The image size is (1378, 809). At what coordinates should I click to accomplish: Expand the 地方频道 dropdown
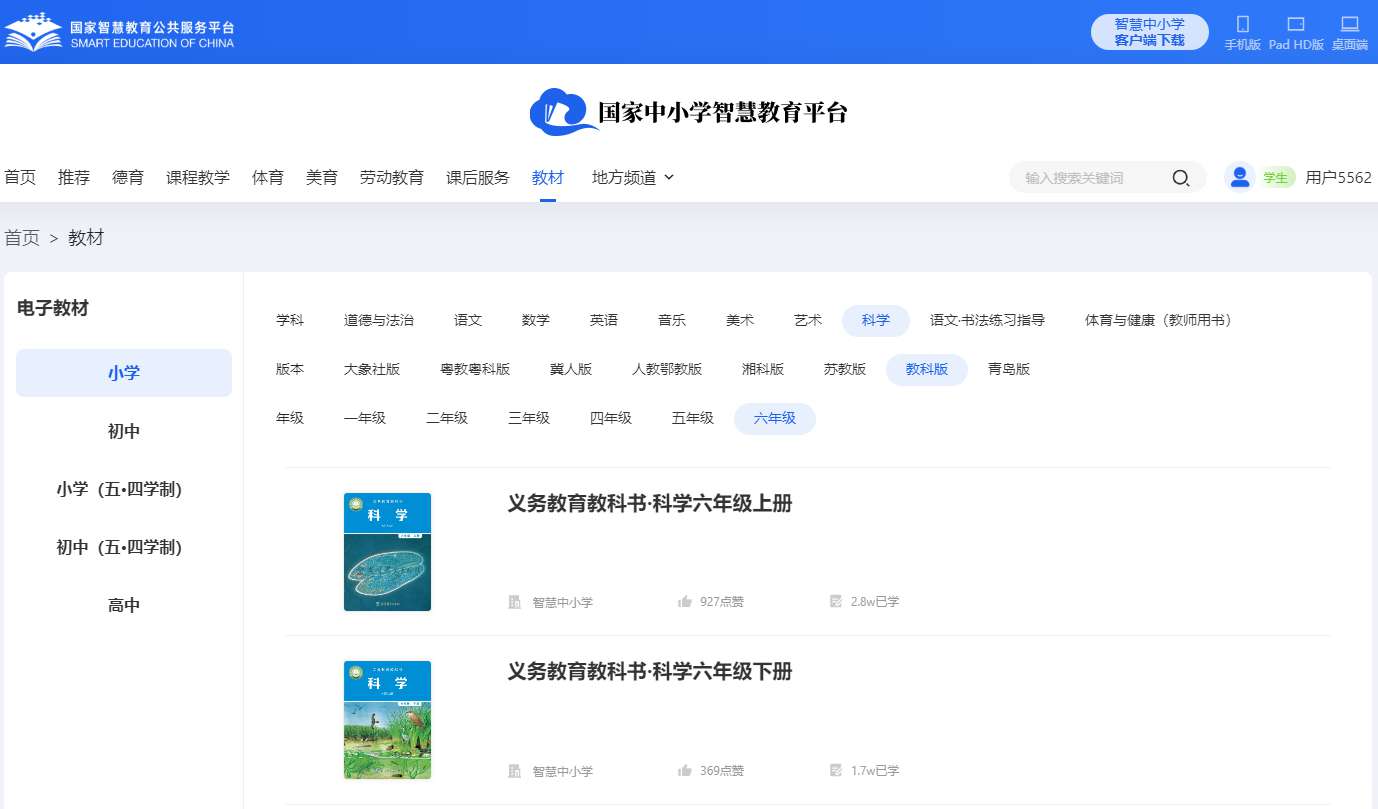click(x=633, y=177)
